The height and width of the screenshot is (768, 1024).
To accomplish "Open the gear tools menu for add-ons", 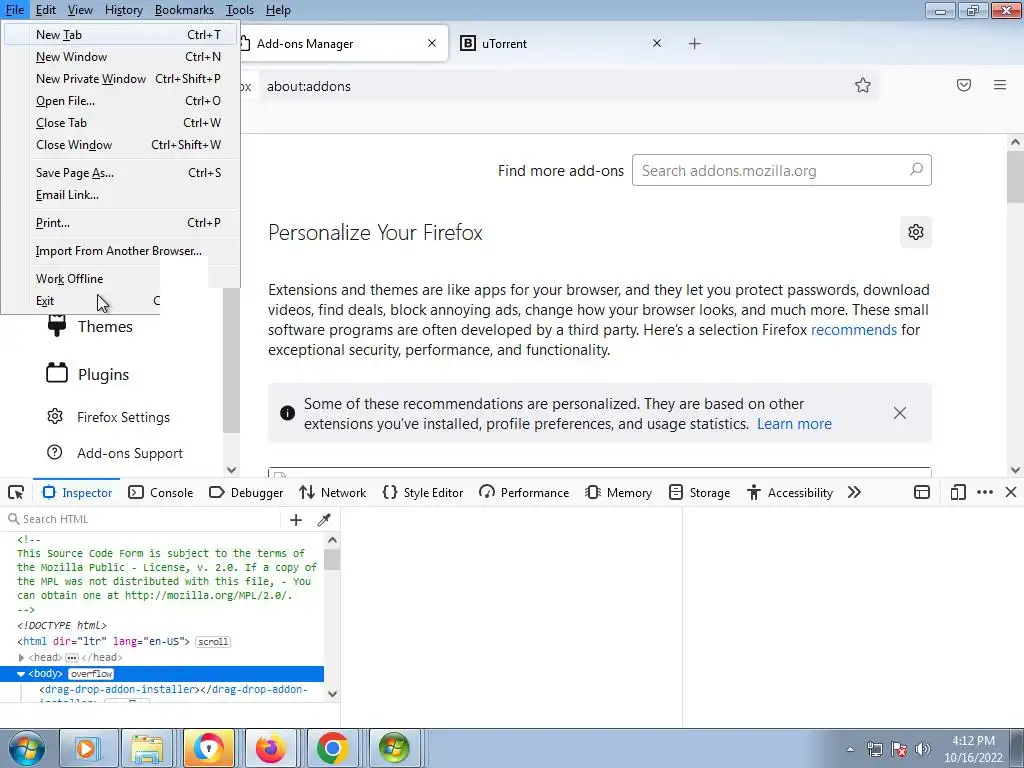I will (x=916, y=232).
